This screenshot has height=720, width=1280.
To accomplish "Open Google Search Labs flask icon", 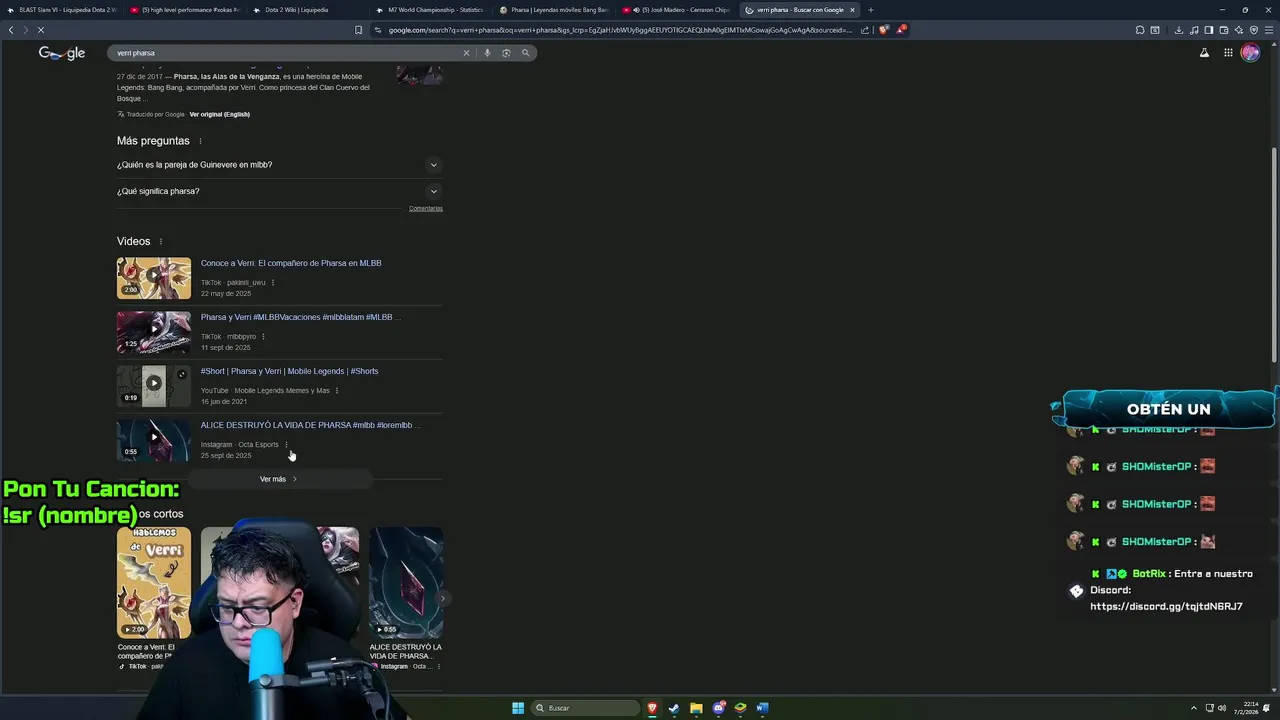I will (1204, 53).
